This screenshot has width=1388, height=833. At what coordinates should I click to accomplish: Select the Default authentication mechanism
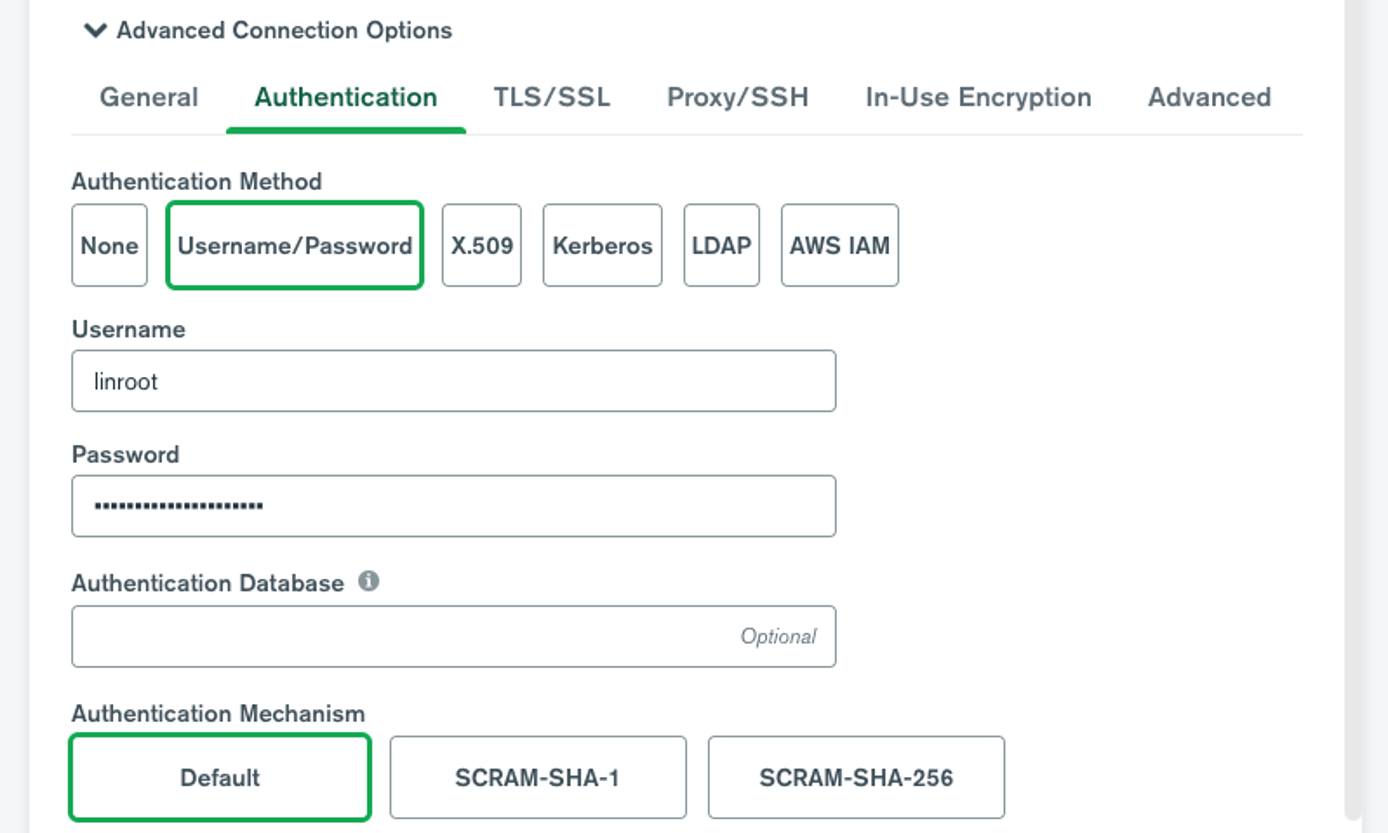coord(219,776)
